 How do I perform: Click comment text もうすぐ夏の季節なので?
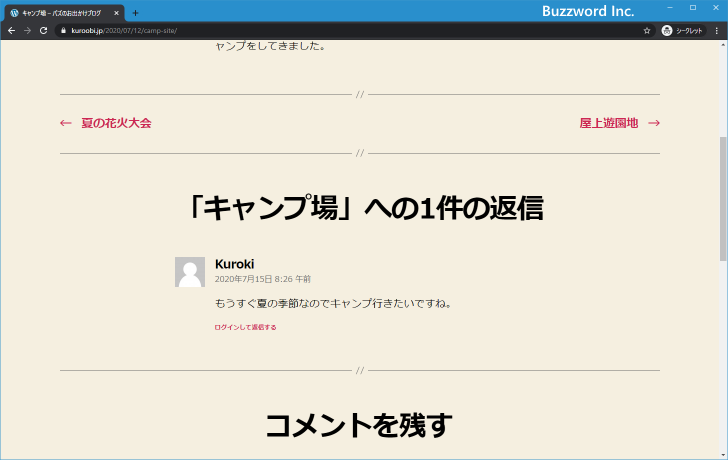coord(273,304)
